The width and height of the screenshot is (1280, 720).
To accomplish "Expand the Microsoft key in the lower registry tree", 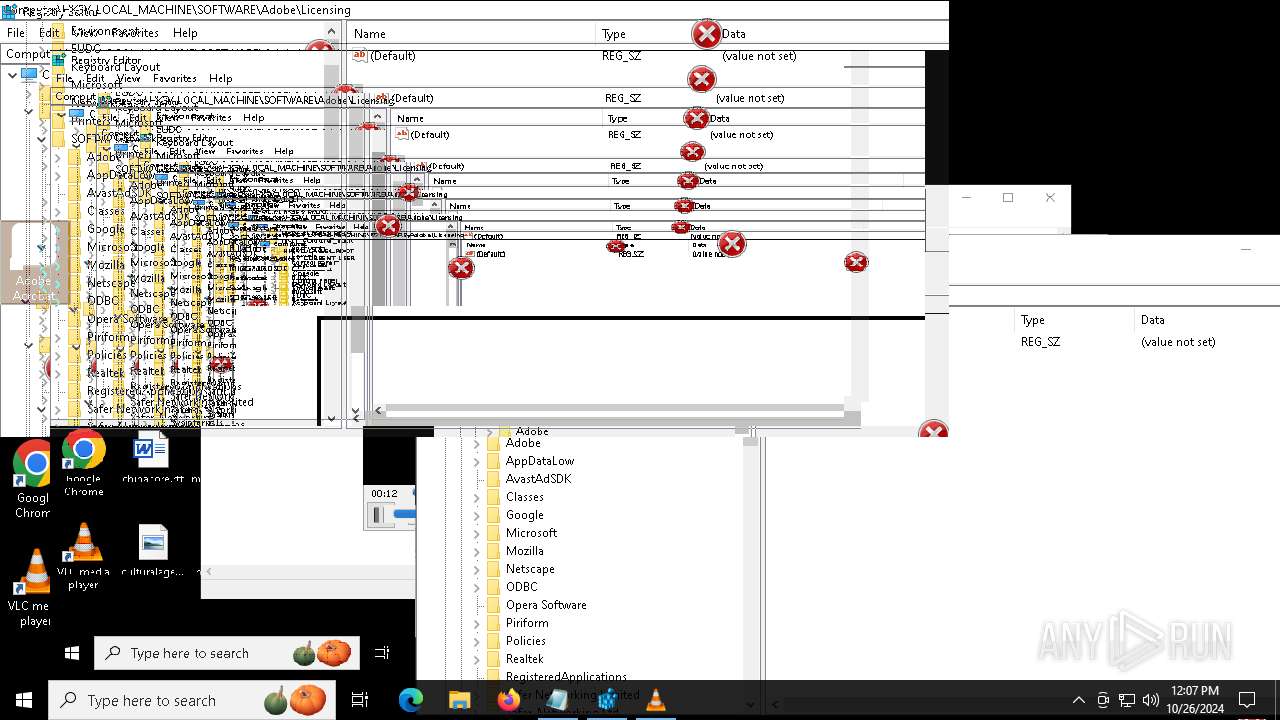I will [476, 533].
